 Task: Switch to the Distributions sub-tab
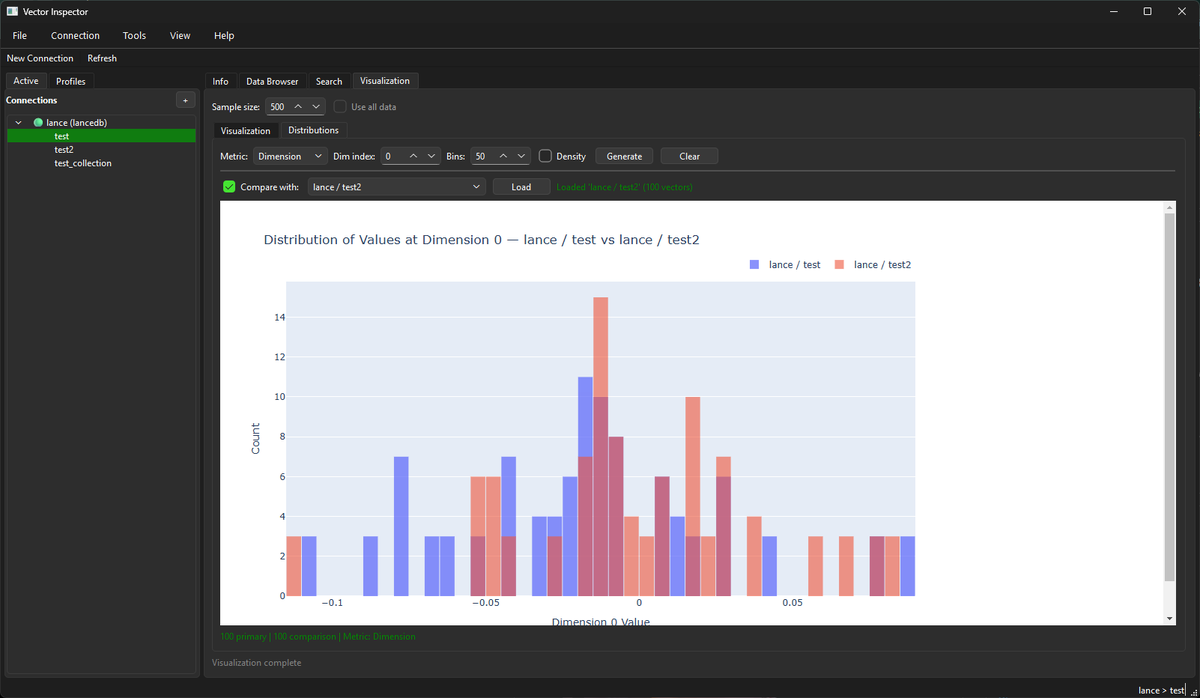click(314, 130)
